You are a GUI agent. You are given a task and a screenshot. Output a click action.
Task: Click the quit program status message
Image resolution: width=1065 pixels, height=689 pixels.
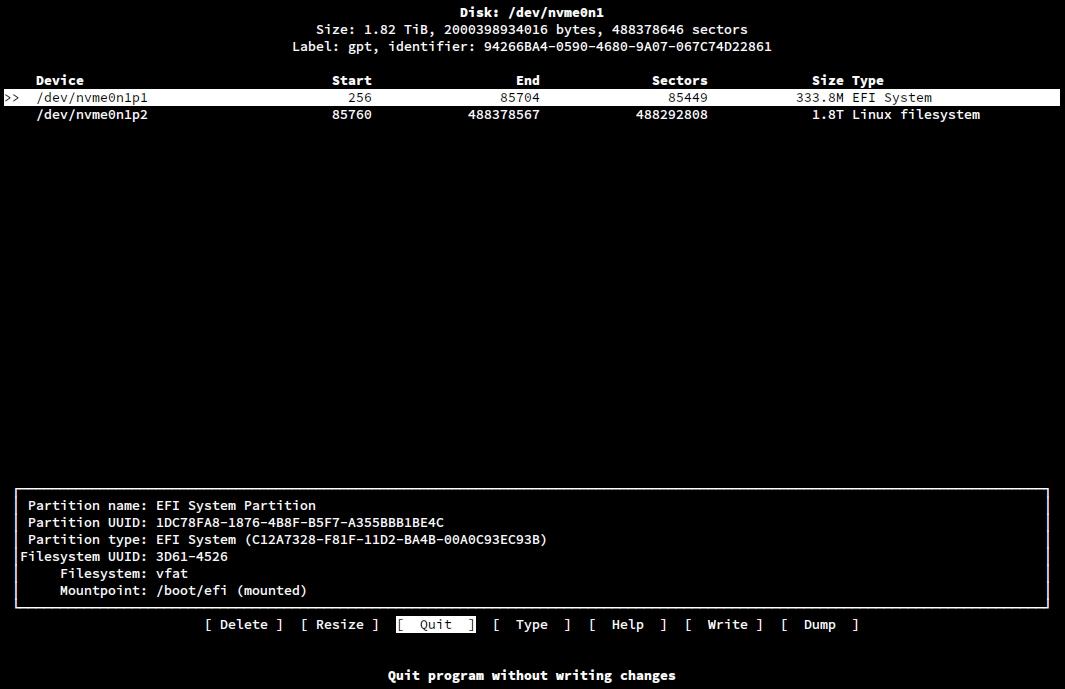pos(531,675)
